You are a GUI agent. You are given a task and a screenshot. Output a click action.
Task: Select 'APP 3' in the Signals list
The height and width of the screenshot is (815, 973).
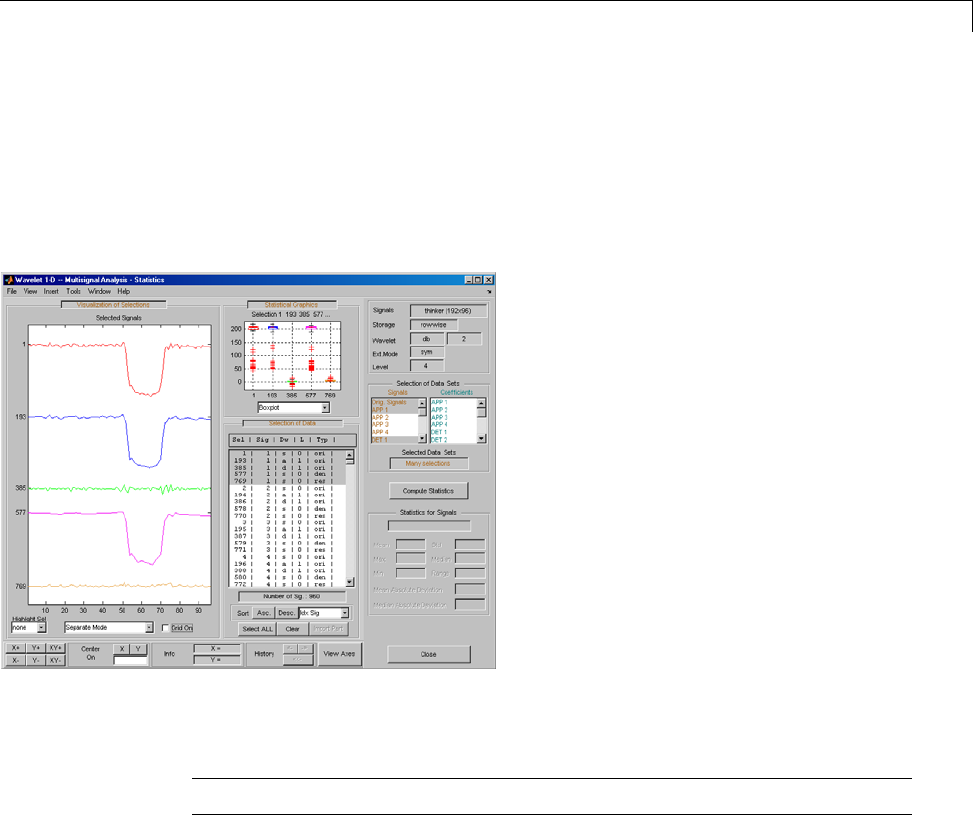(x=395, y=425)
